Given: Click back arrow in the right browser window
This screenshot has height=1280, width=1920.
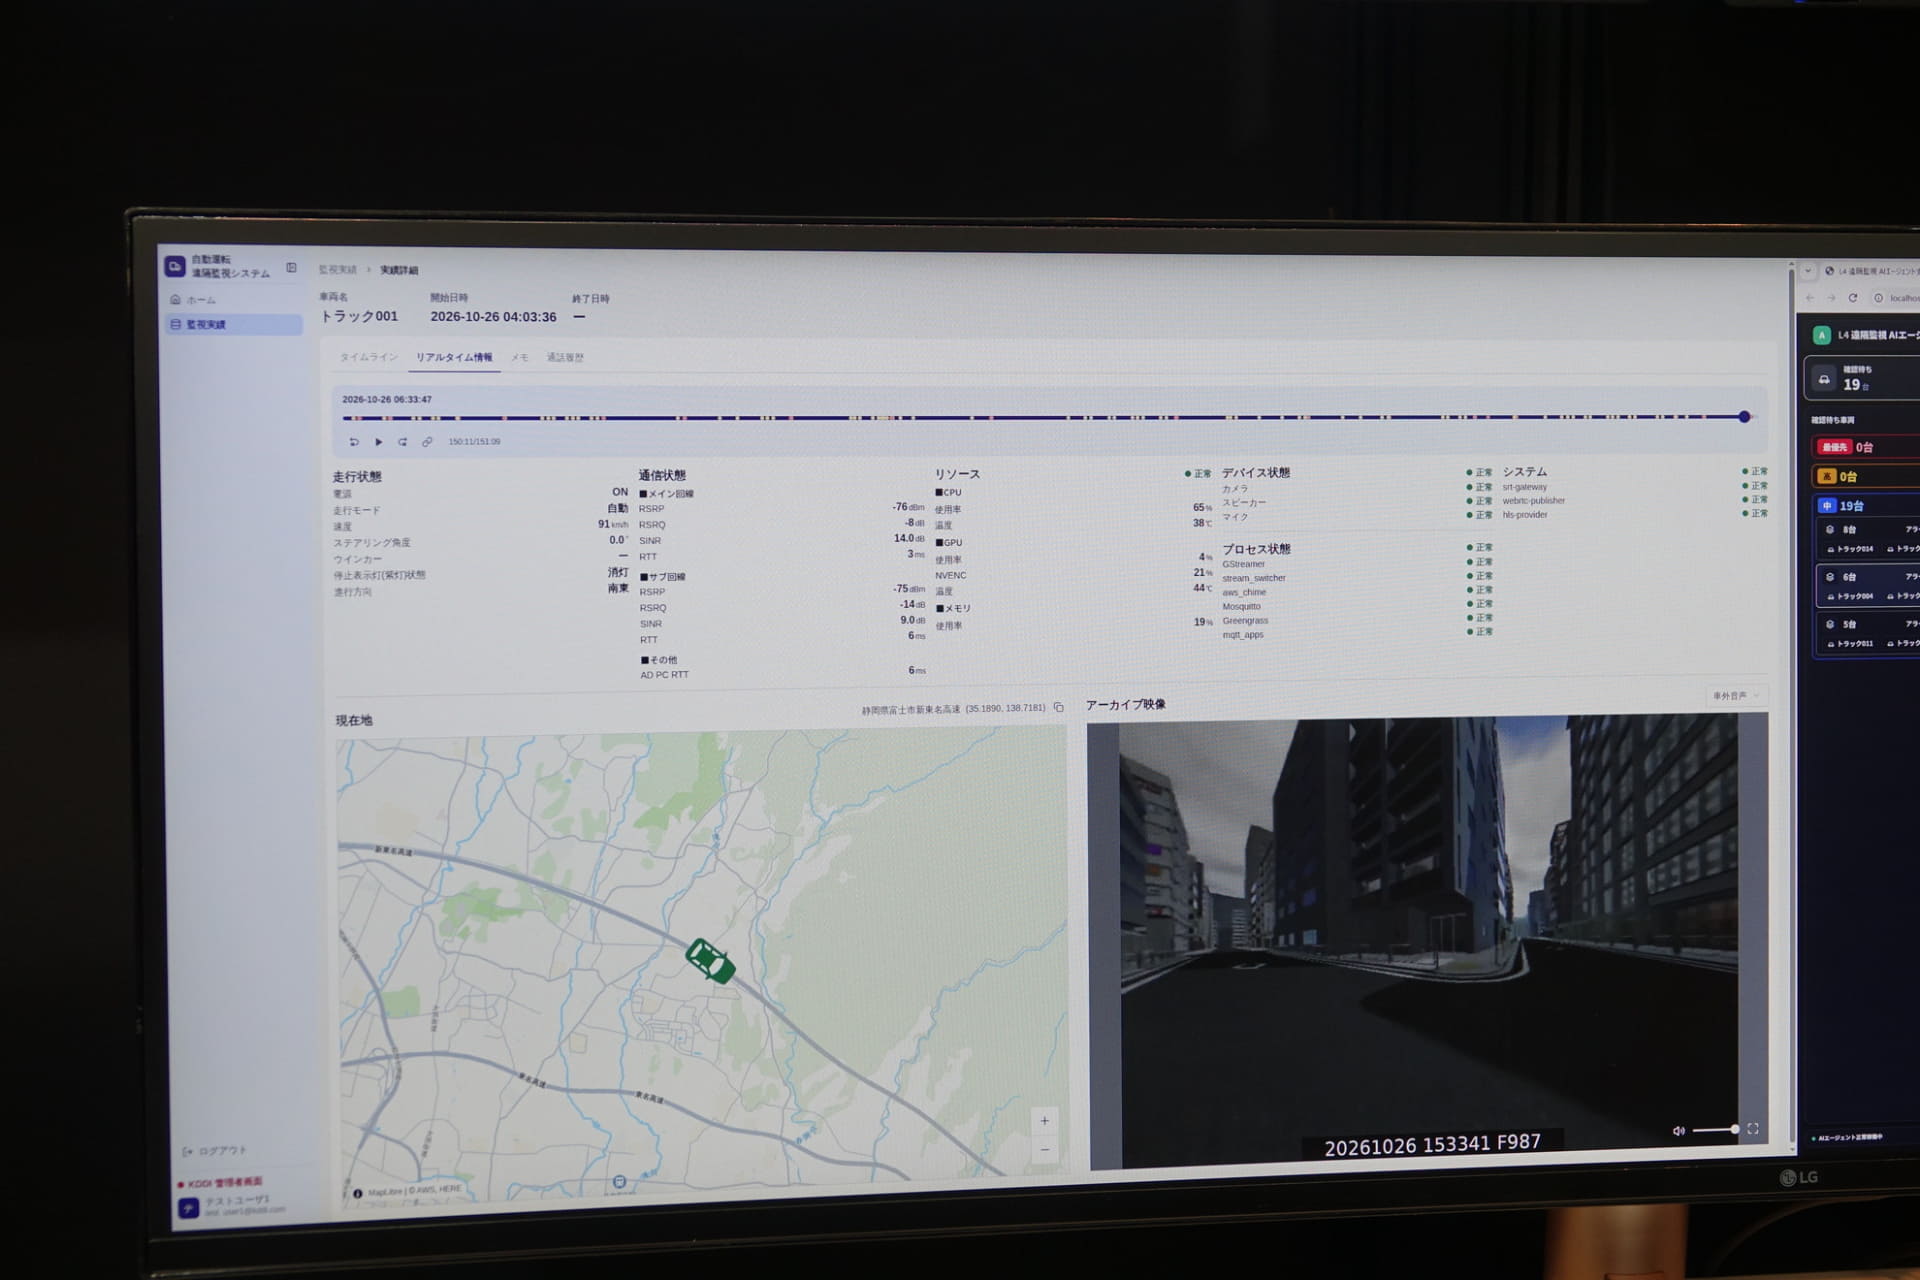Looking at the screenshot, I should [x=1810, y=298].
